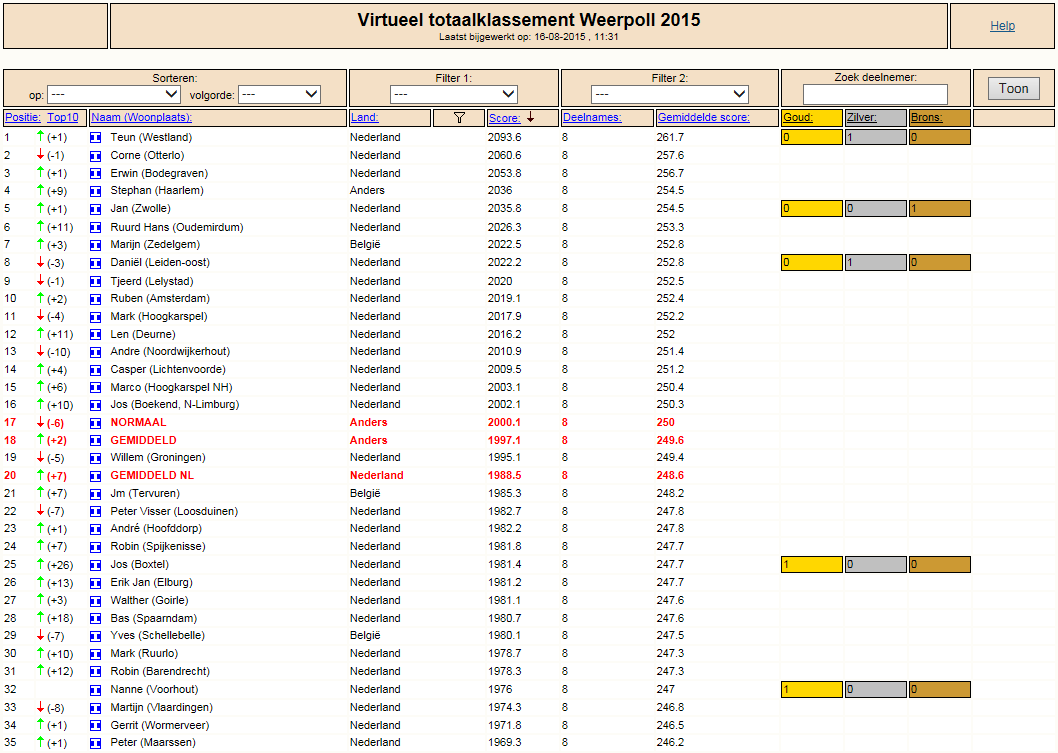Open the detail icon beside Jos (Boxtel)
Screen dimensions: 1058x753
coord(96,565)
